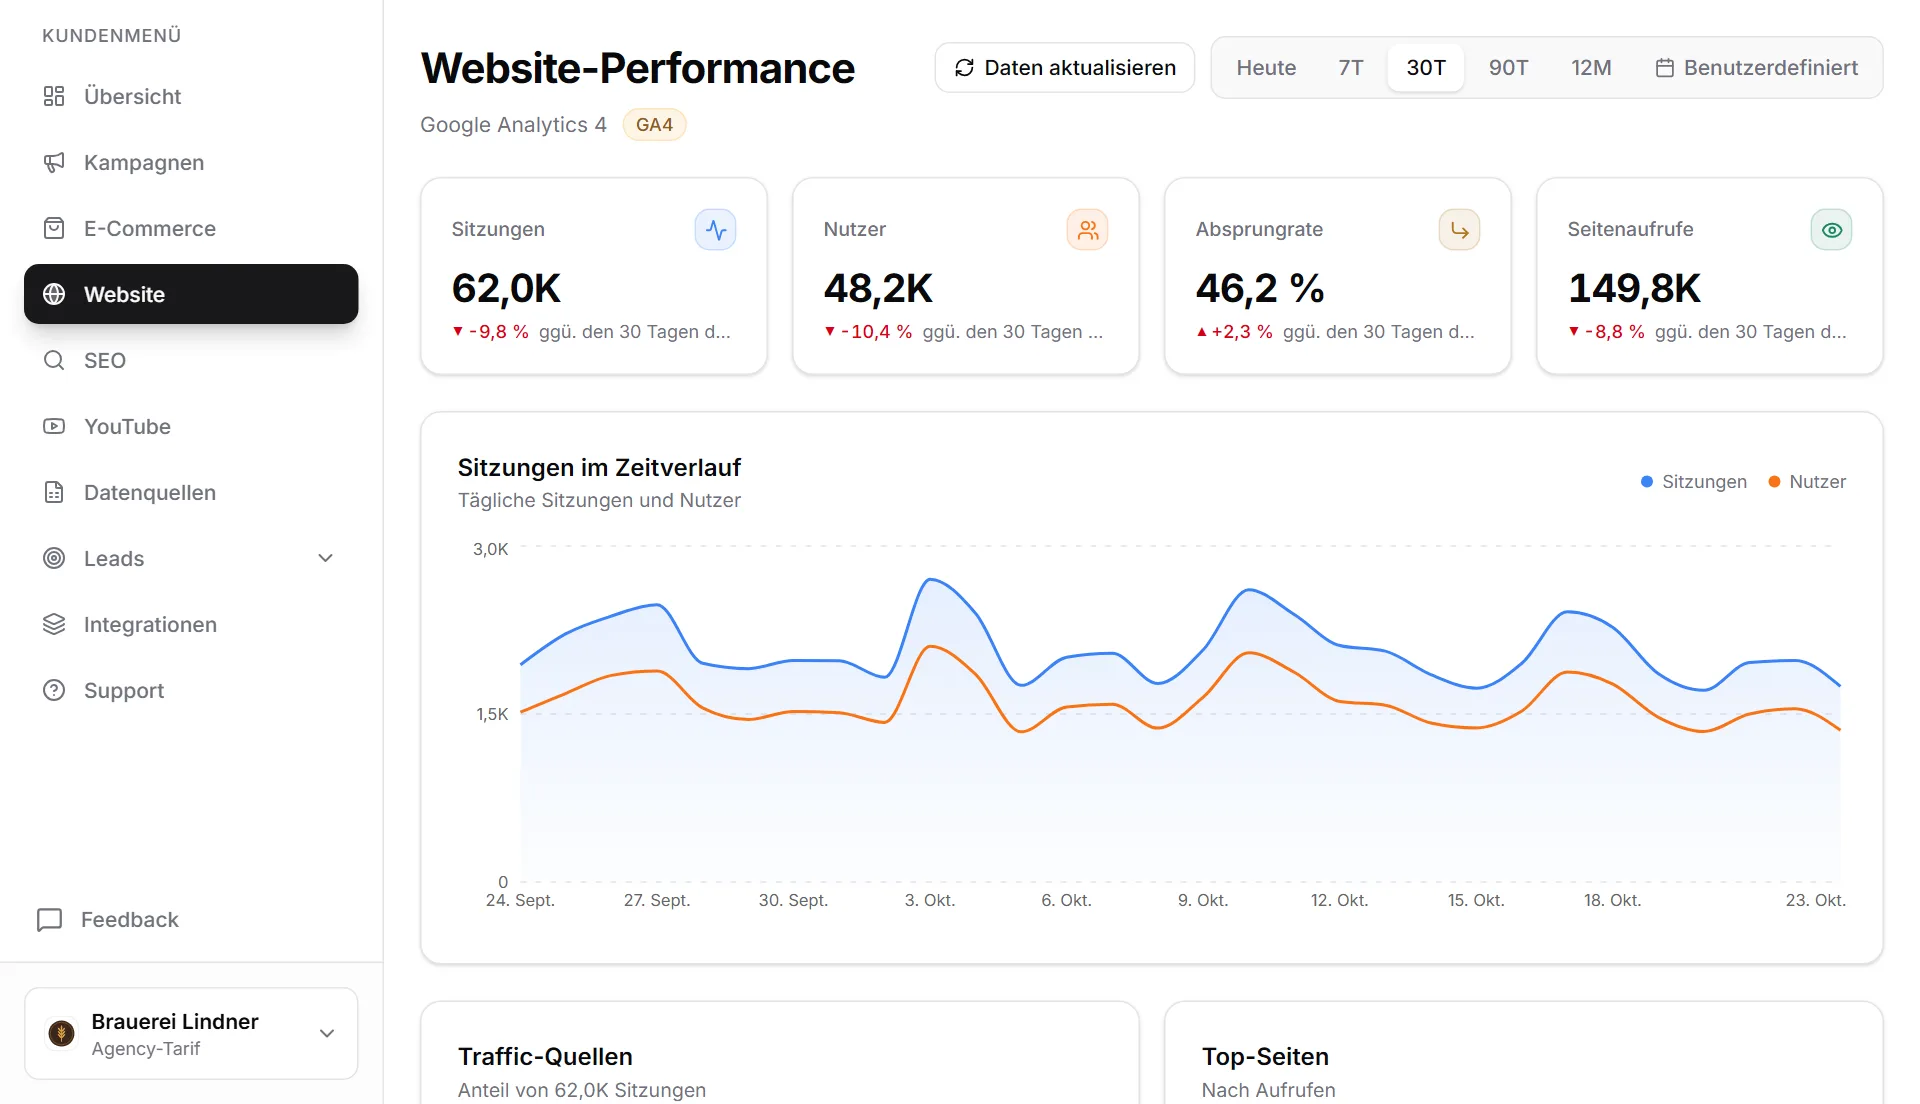Click the YouTube play icon

[x=54, y=426]
